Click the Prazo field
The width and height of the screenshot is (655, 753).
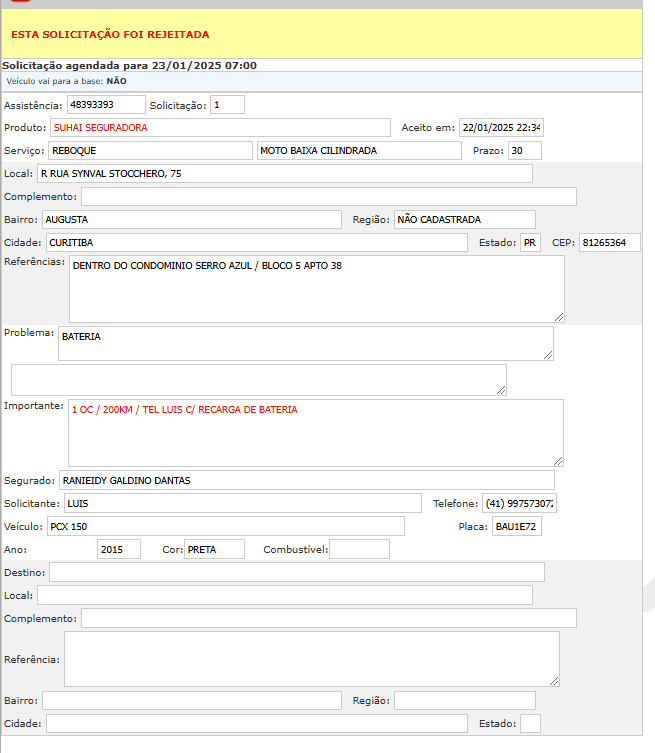tap(524, 151)
